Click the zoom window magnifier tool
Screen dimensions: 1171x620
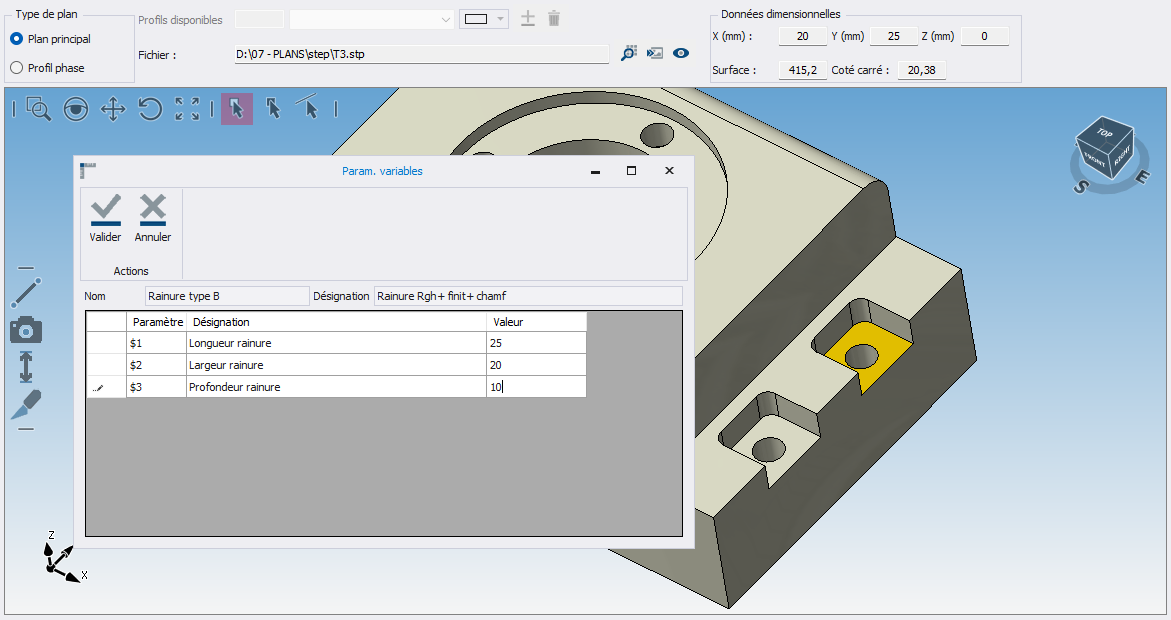[39, 109]
